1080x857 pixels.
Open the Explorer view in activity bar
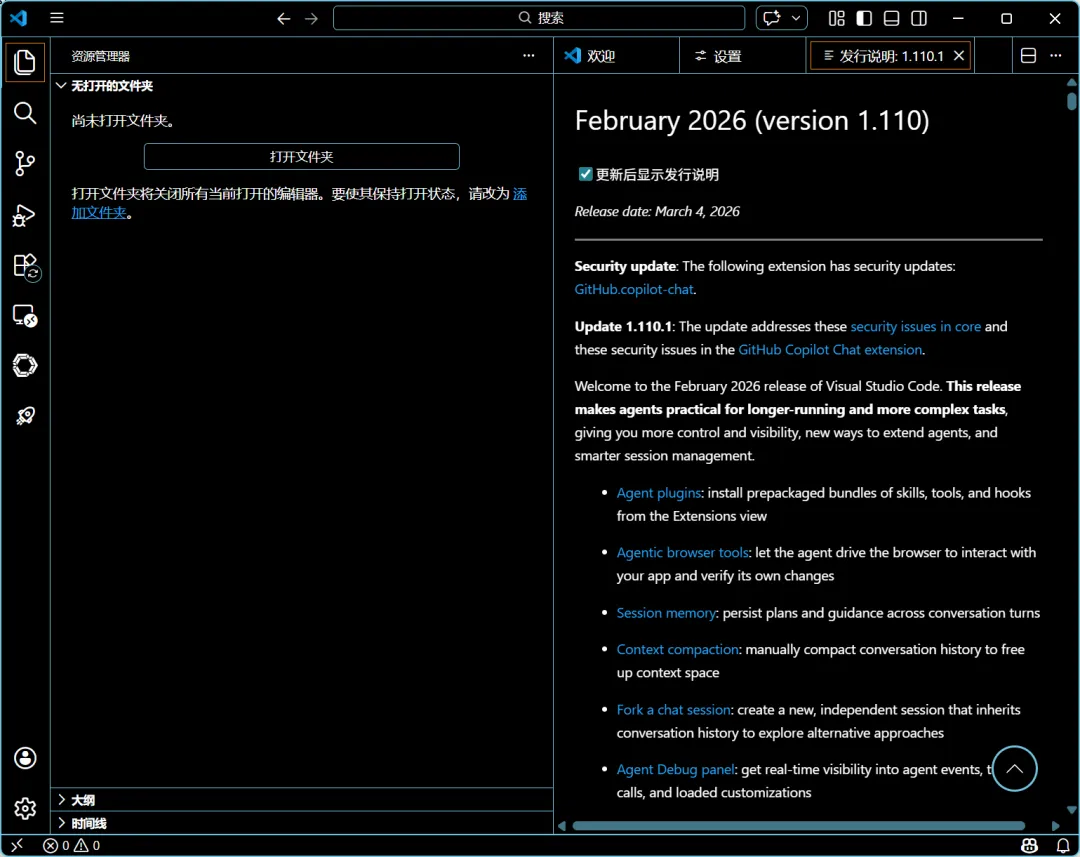[x=25, y=63]
